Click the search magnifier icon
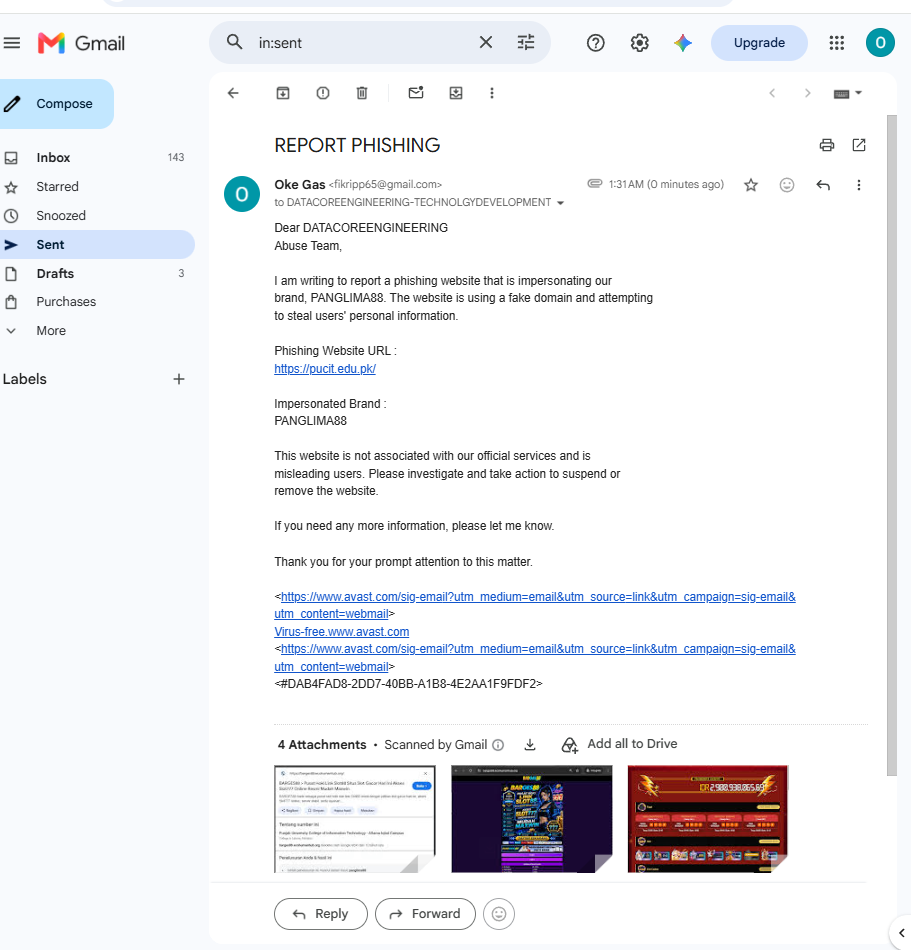This screenshot has width=911, height=950. click(x=234, y=42)
